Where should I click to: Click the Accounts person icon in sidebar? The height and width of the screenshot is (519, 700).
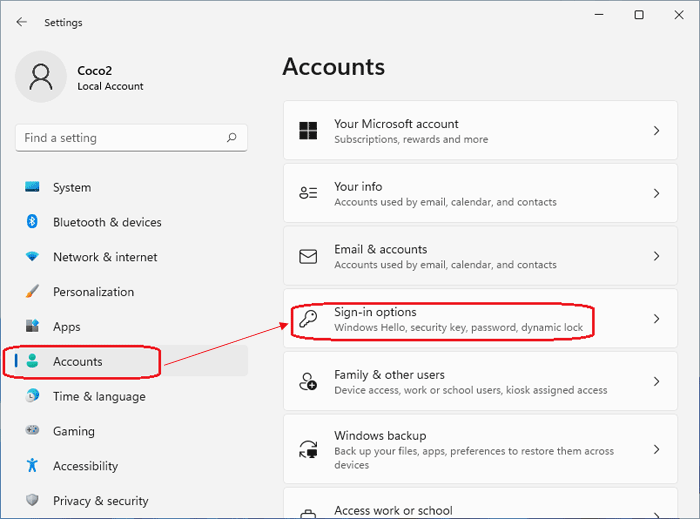pyautogui.click(x=32, y=361)
